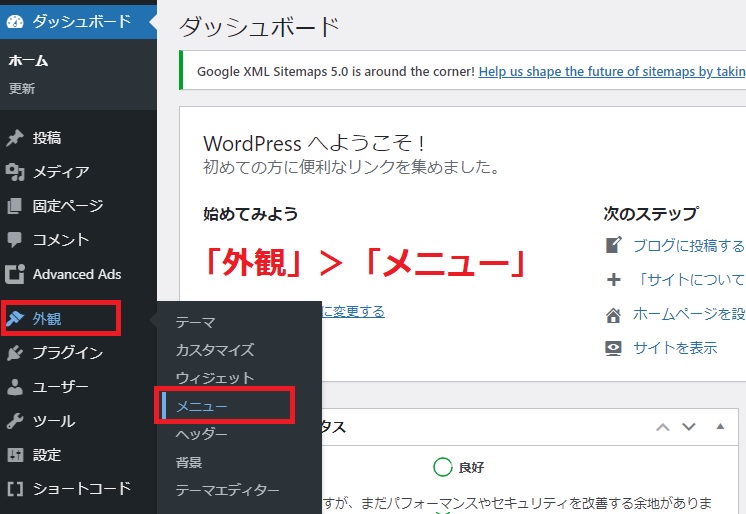Click the Shortcode brackets icon
The image size is (746, 514).
click(15, 489)
